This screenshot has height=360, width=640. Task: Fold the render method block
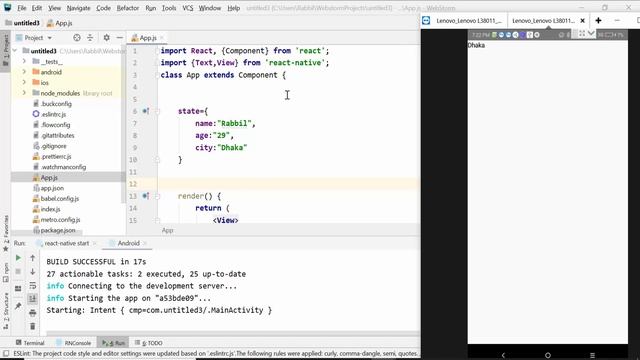coord(157,196)
